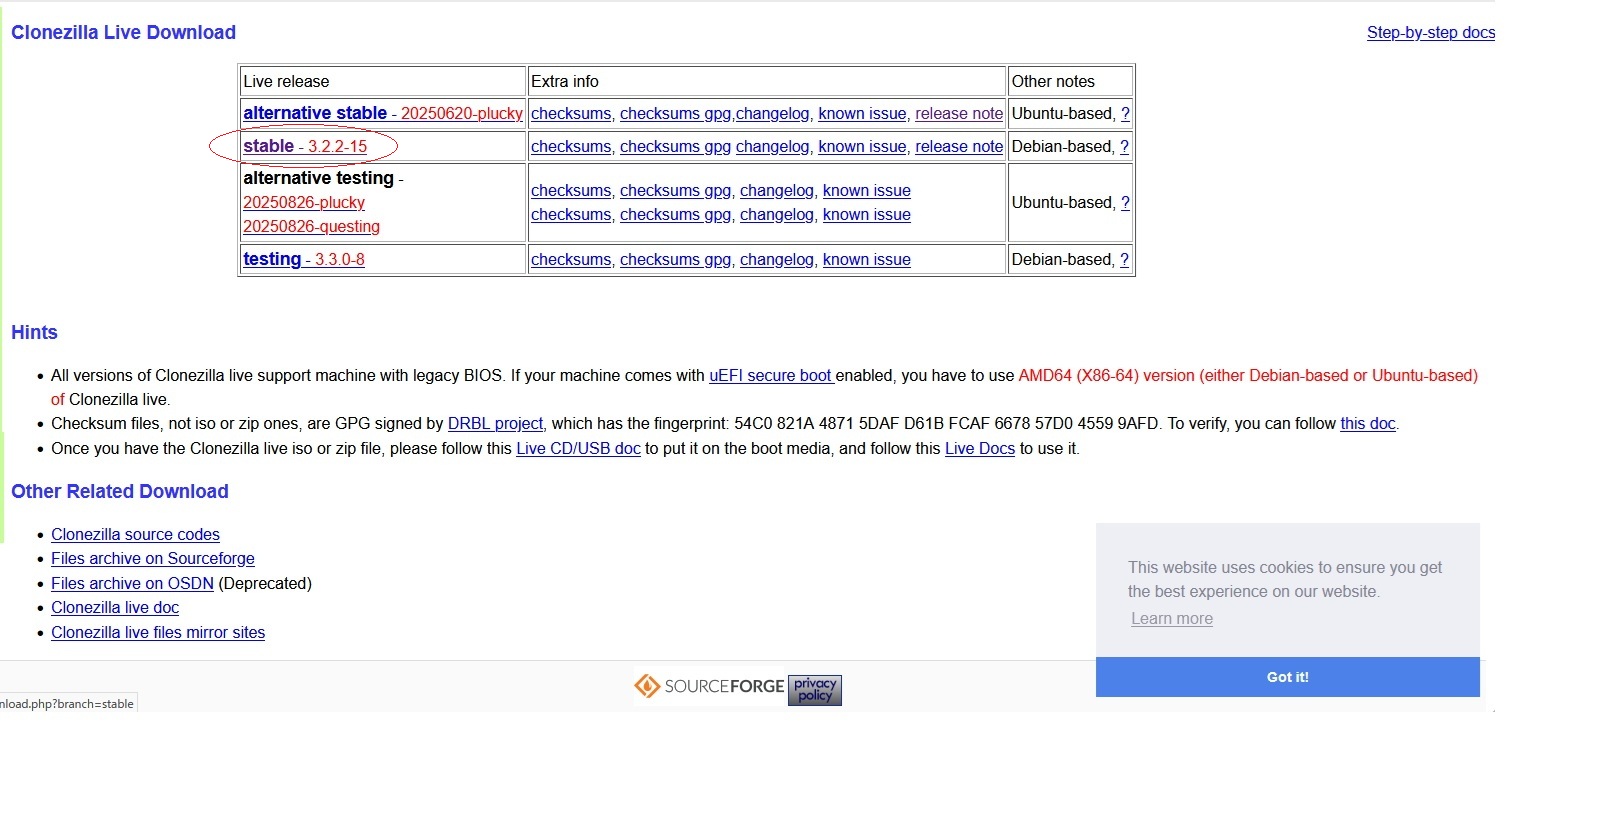The height and width of the screenshot is (827, 1612).
Task: Open checksums for 20250826-questing line
Action: pos(571,215)
